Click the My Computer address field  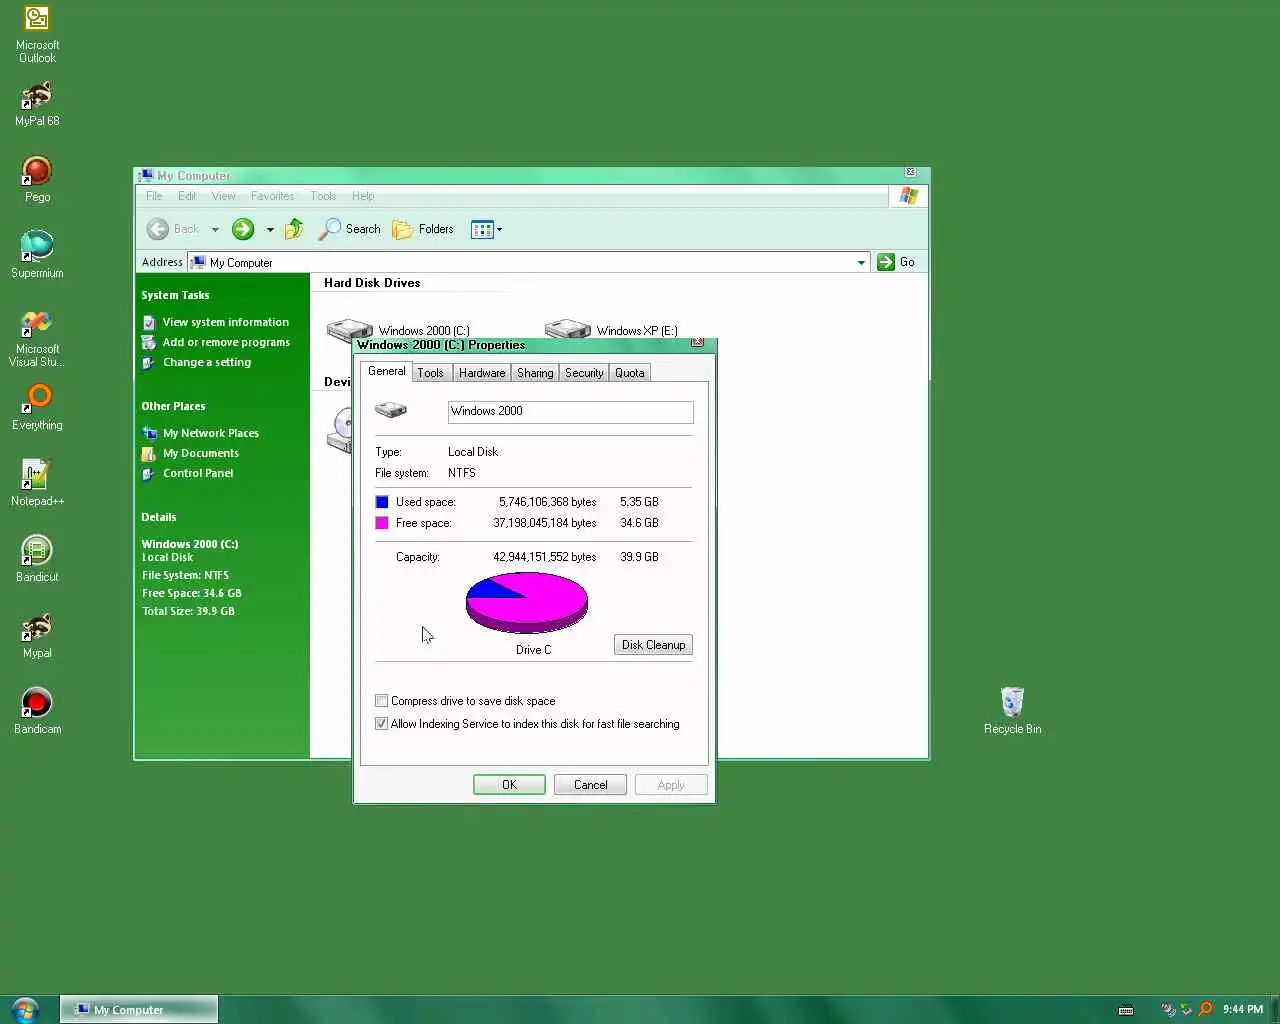click(528, 262)
